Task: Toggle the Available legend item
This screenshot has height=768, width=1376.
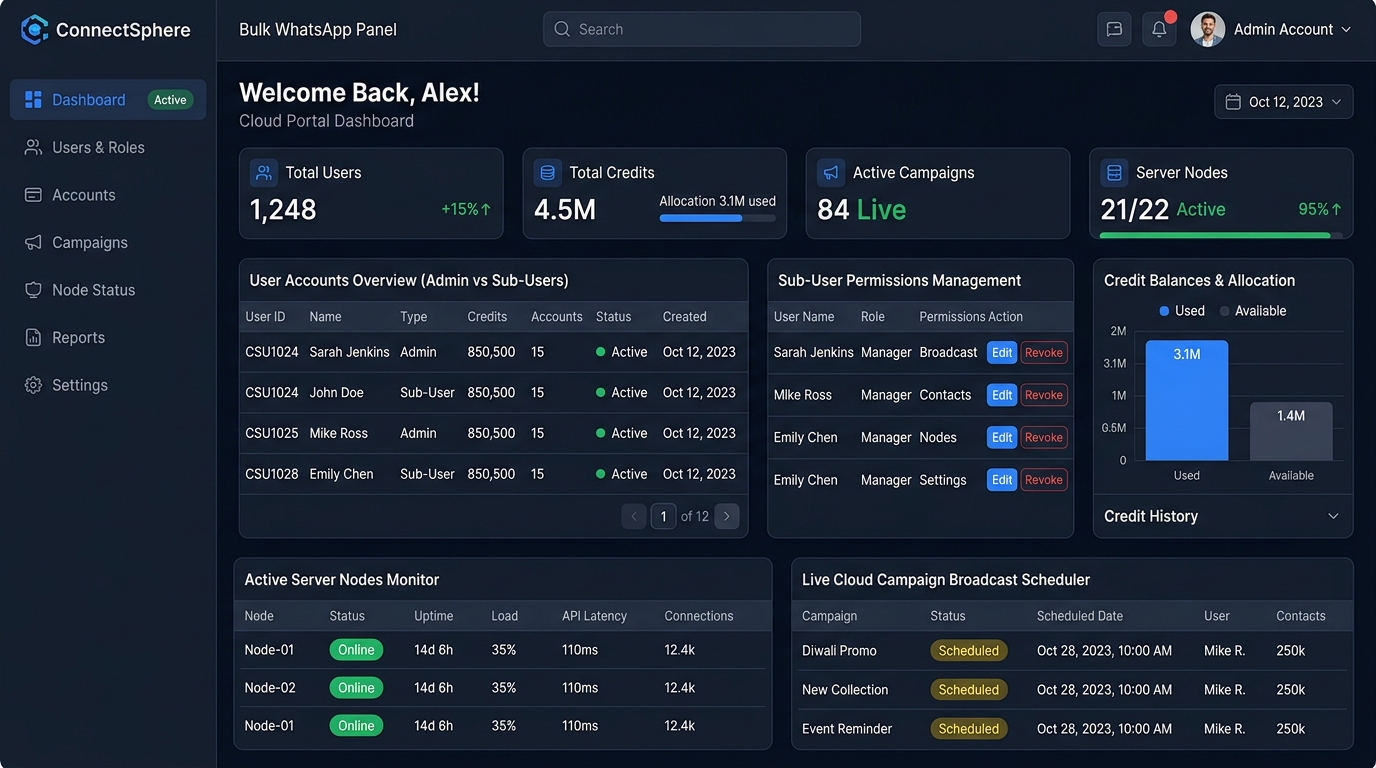Action: click(1253, 311)
